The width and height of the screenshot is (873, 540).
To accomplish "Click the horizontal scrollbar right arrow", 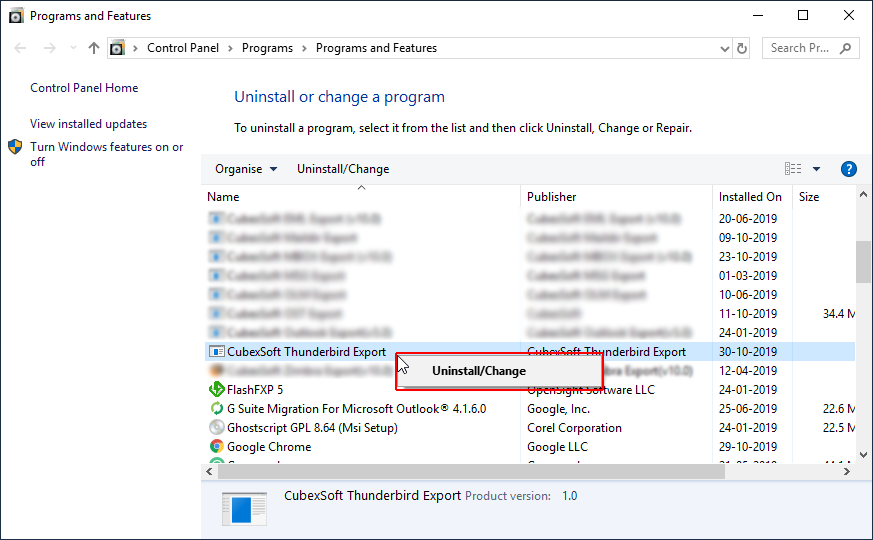I will (x=846, y=472).
